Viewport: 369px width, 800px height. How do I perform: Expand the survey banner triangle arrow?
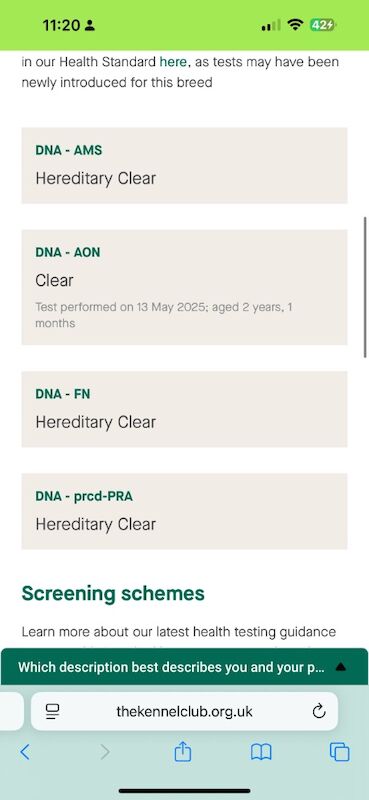341,667
